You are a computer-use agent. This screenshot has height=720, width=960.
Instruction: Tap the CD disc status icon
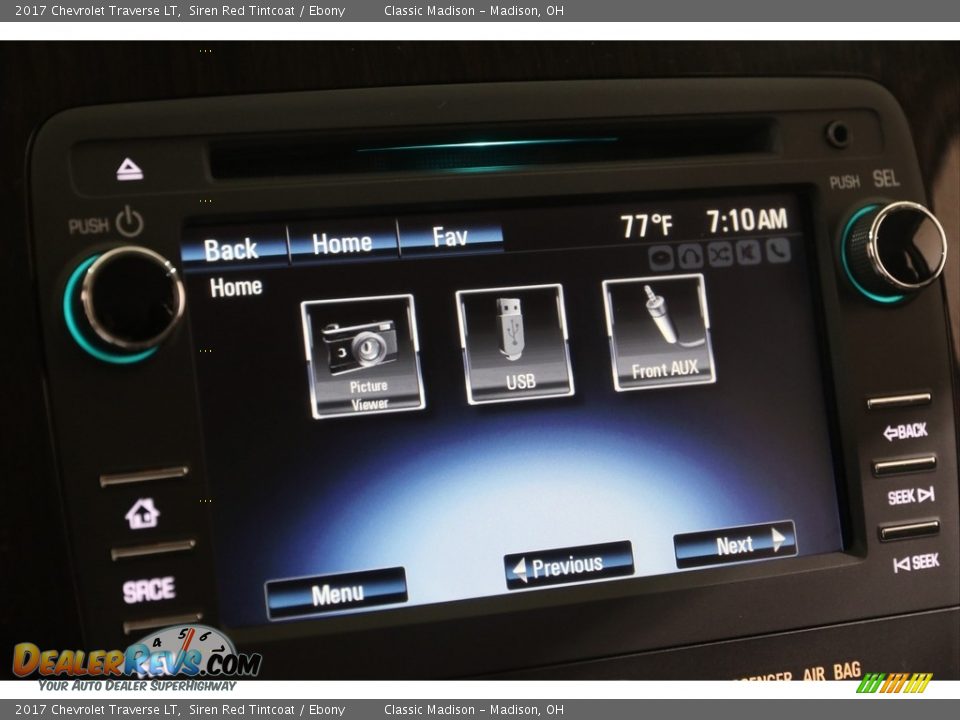click(661, 257)
